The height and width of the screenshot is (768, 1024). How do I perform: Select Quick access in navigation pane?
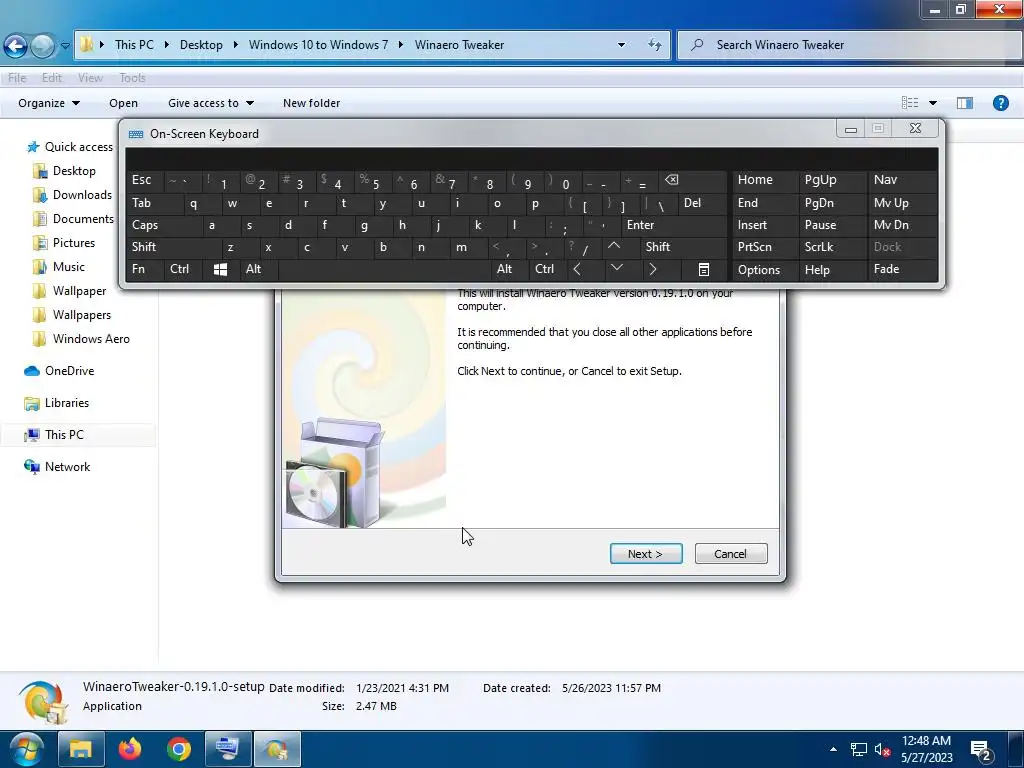pos(78,147)
